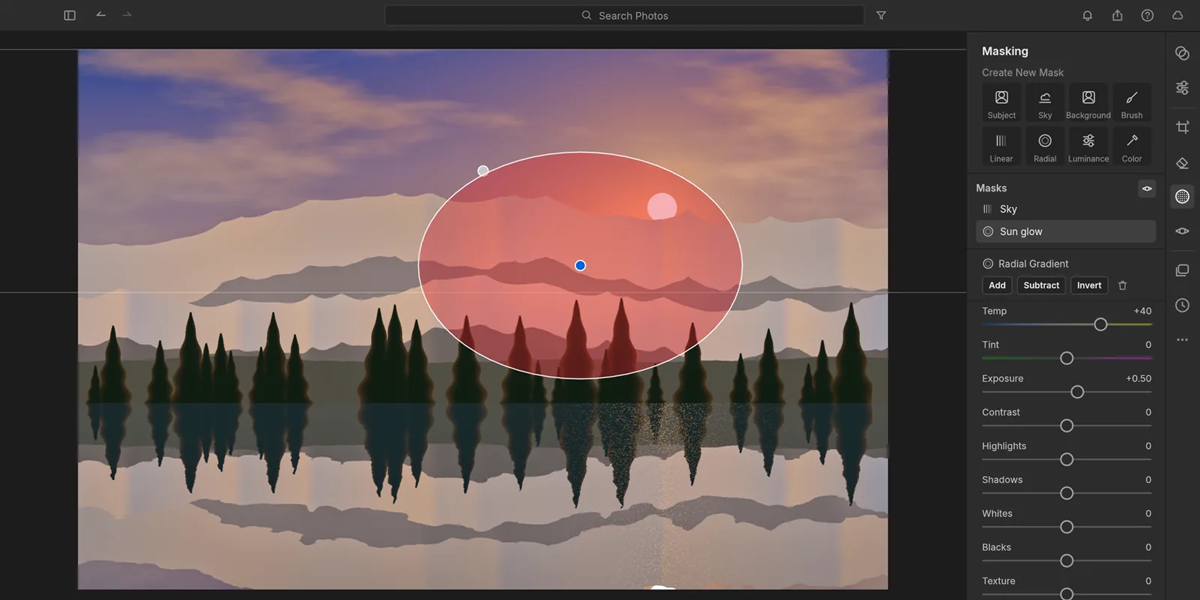Click the share icon in top bar

1117,15
